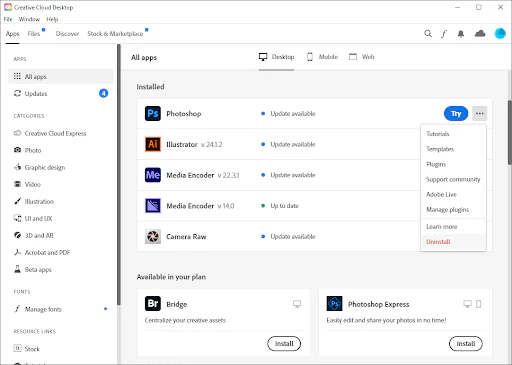Open Updates in the sidebar

[x=61, y=93]
